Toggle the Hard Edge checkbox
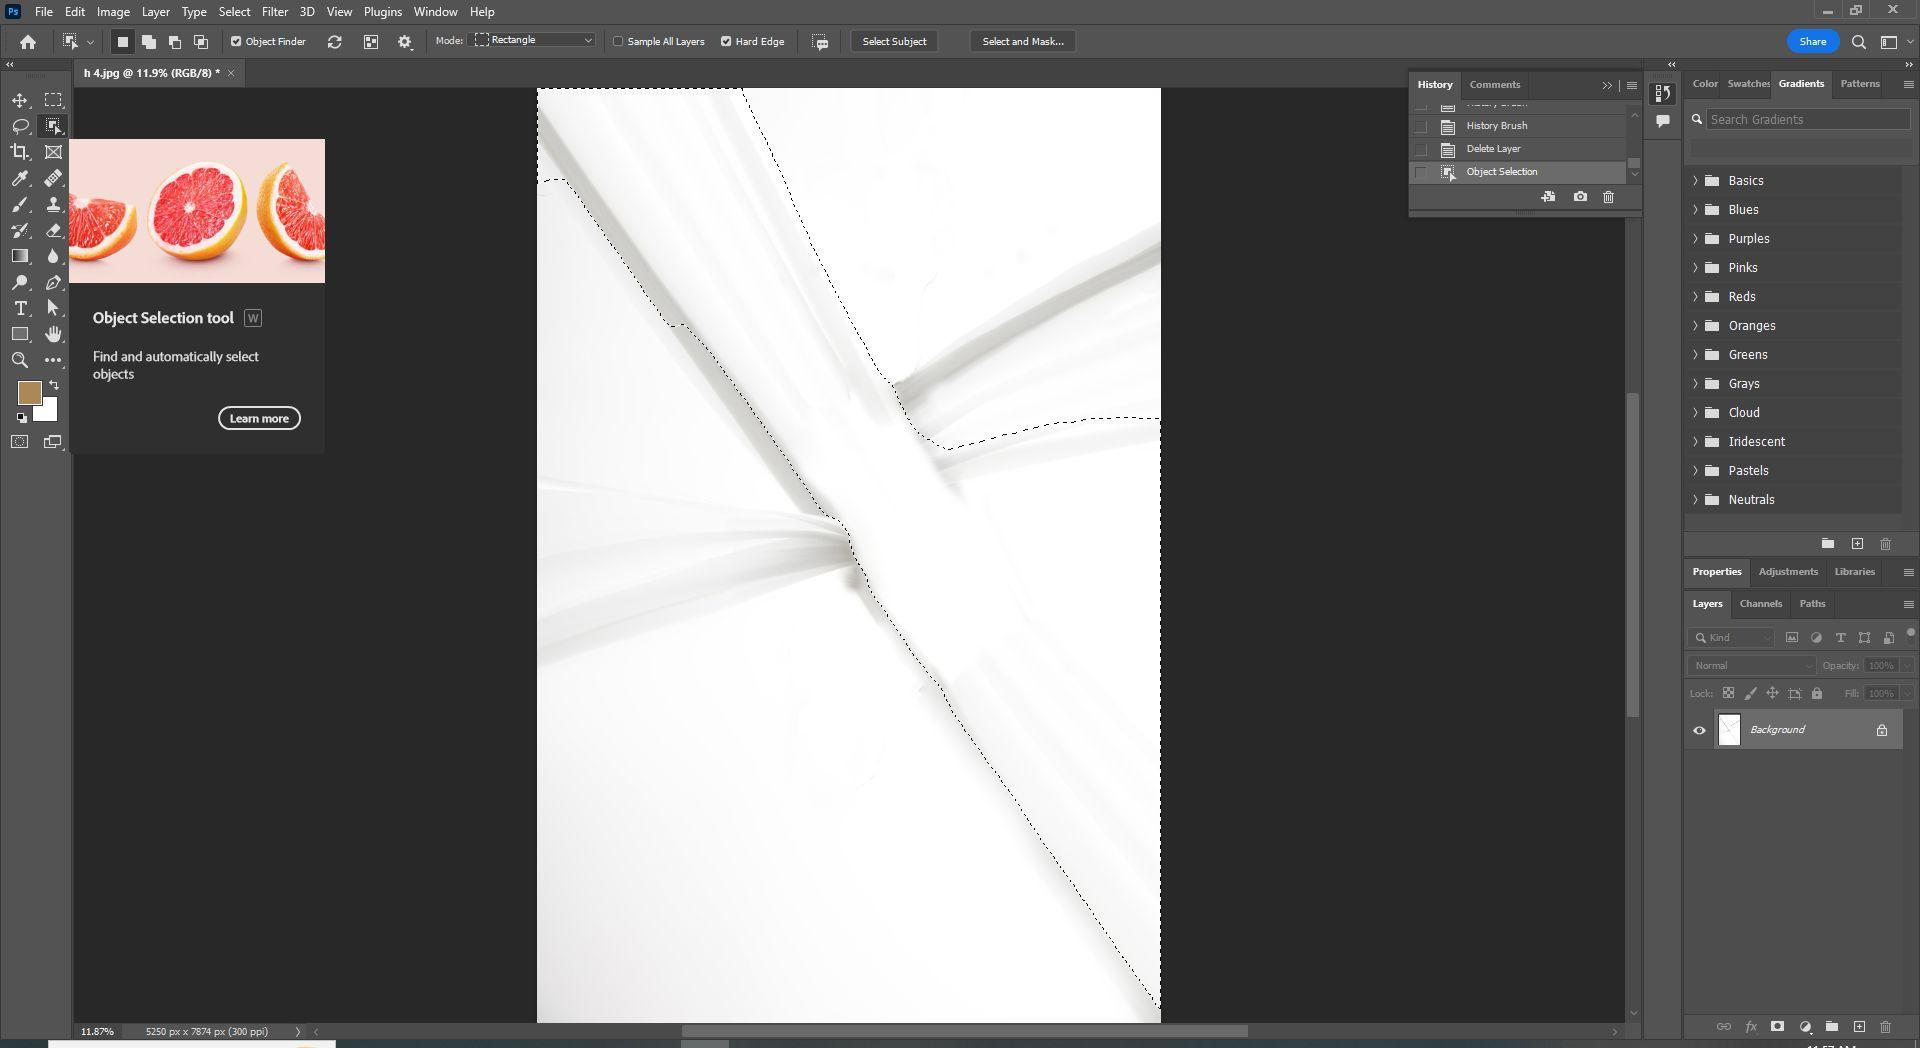This screenshot has height=1048, width=1920. click(x=726, y=42)
